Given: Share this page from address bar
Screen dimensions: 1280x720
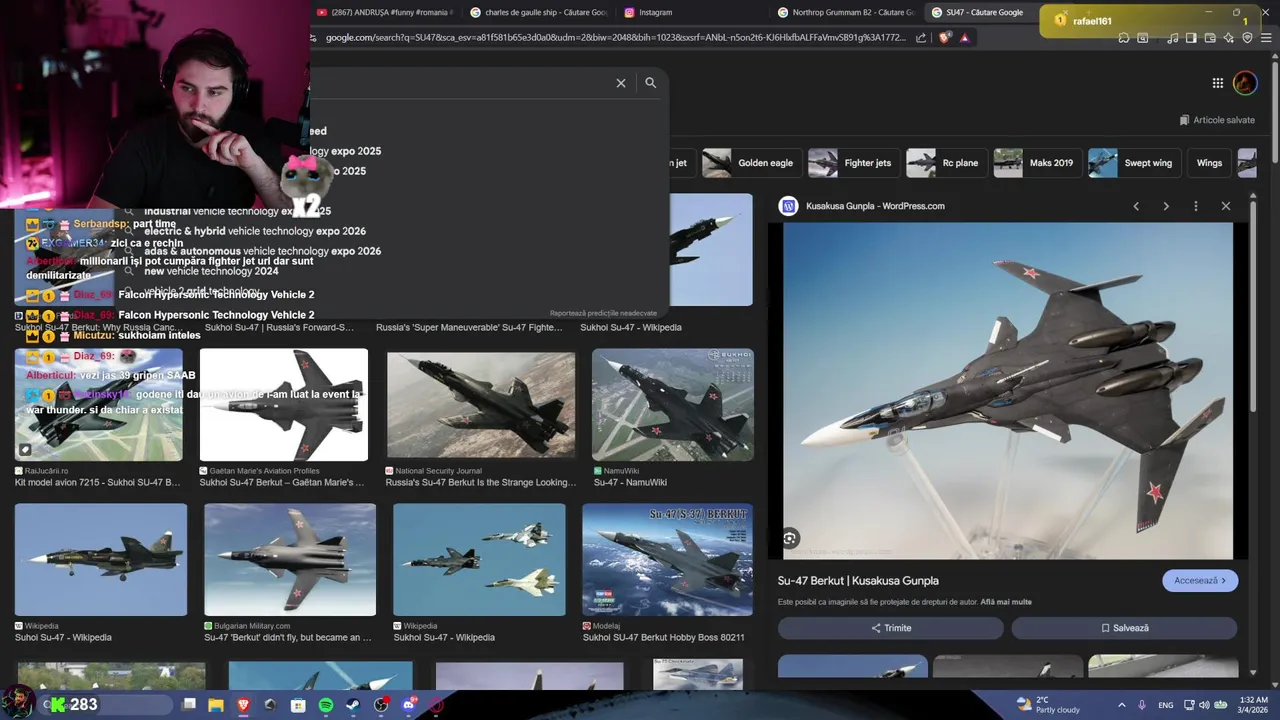Looking at the screenshot, I should [921, 38].
